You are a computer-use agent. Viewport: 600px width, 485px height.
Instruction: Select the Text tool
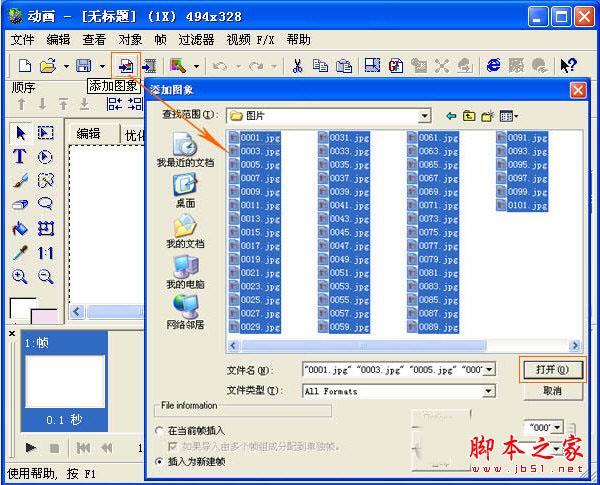20,157
